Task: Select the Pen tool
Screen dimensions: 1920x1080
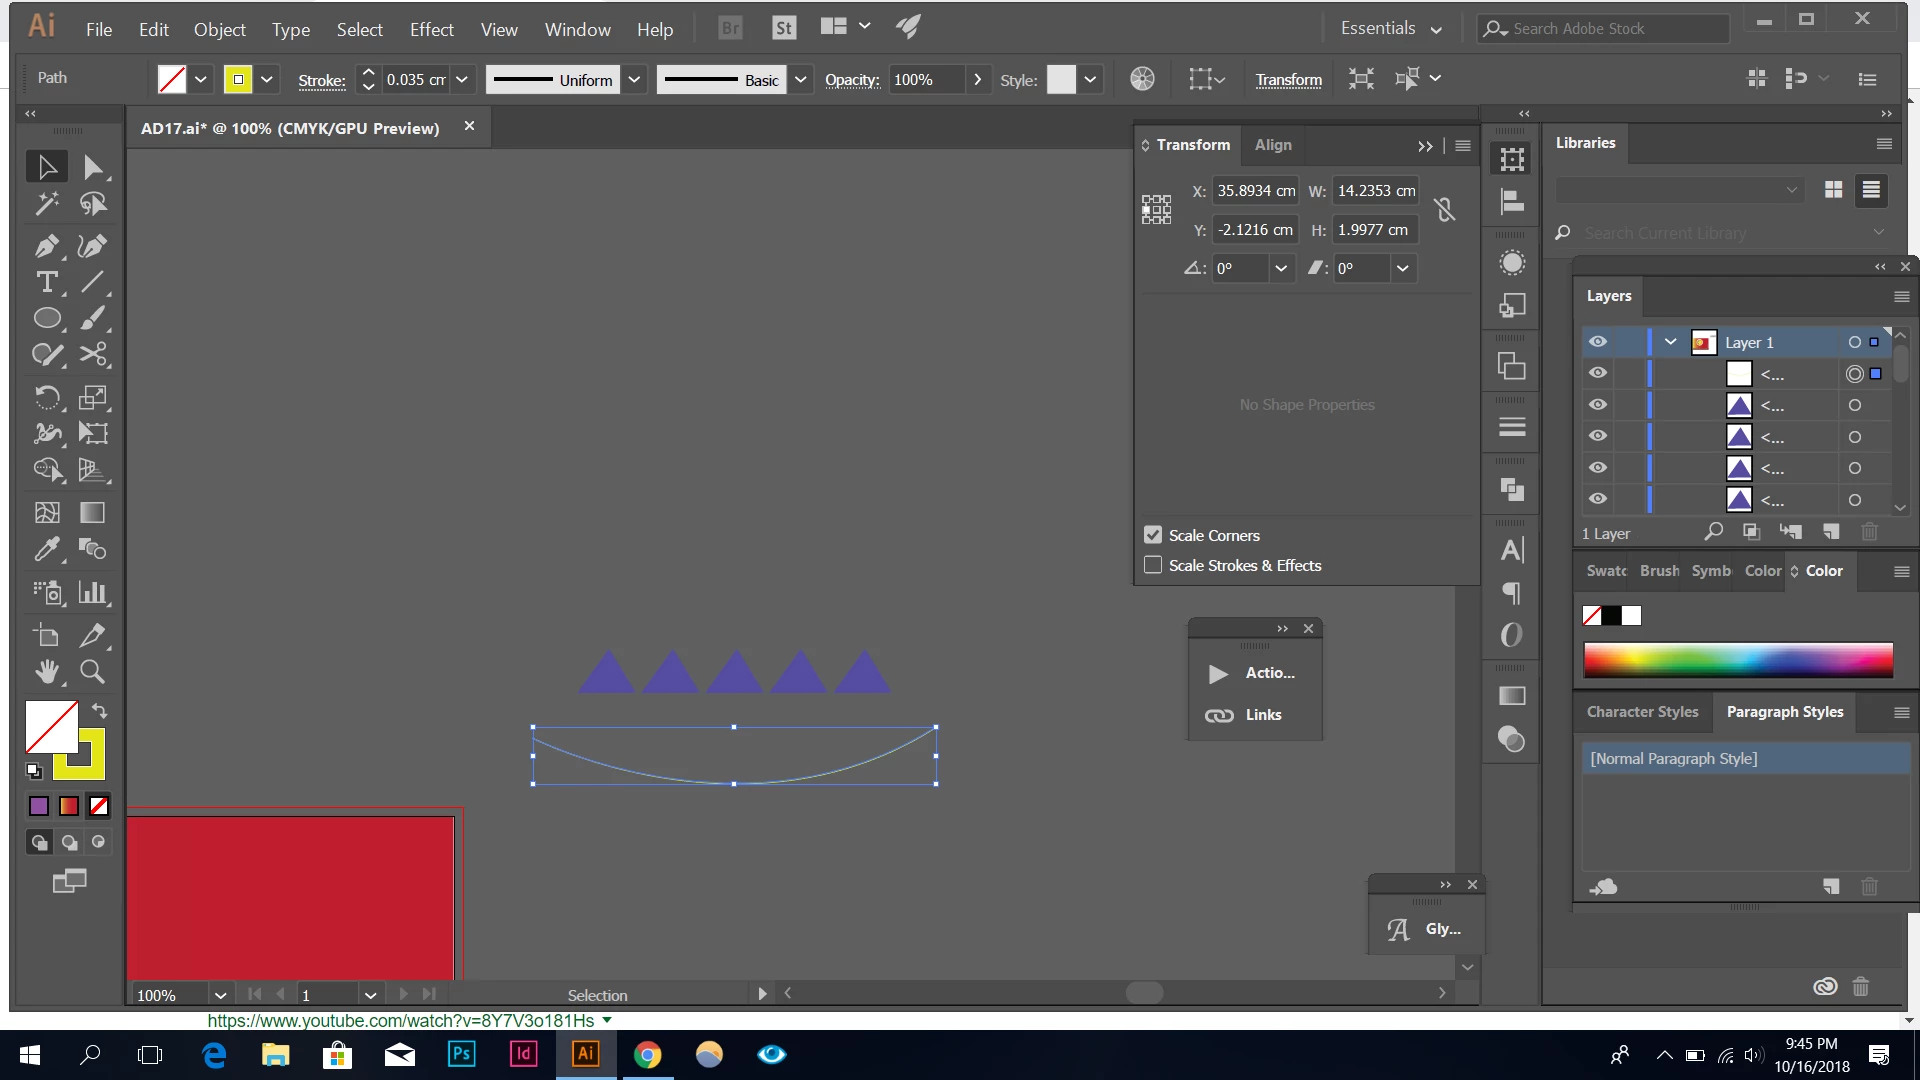Action: coord(46,246)
